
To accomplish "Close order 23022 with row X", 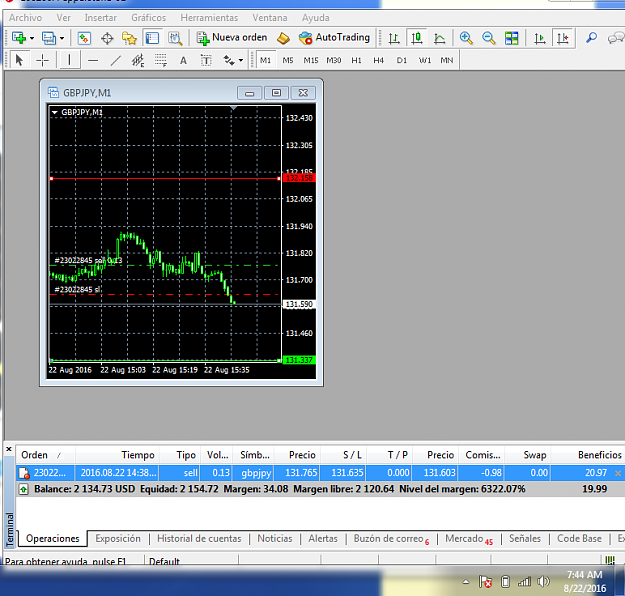I will point(618,473).
